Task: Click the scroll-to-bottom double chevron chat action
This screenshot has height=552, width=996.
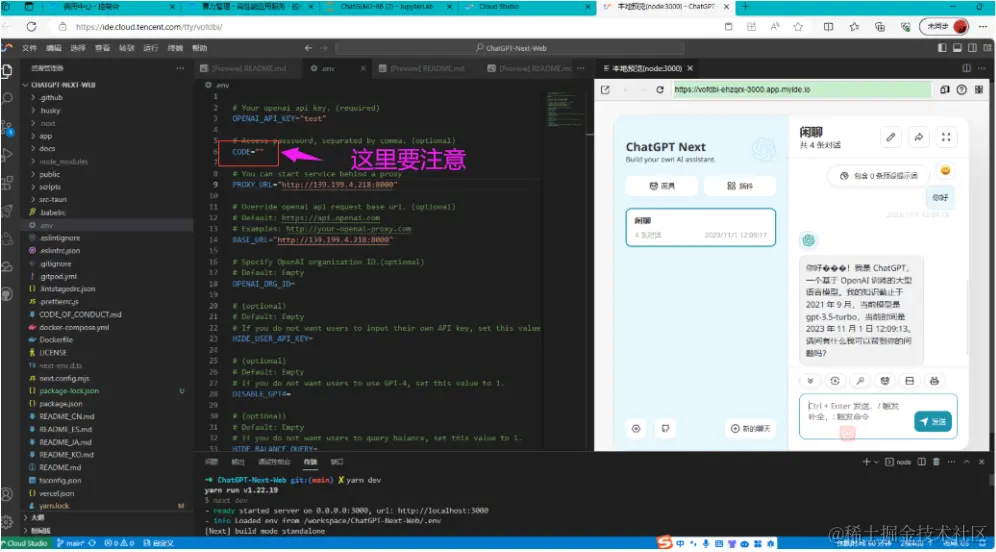Action: [x=810, y=380]
